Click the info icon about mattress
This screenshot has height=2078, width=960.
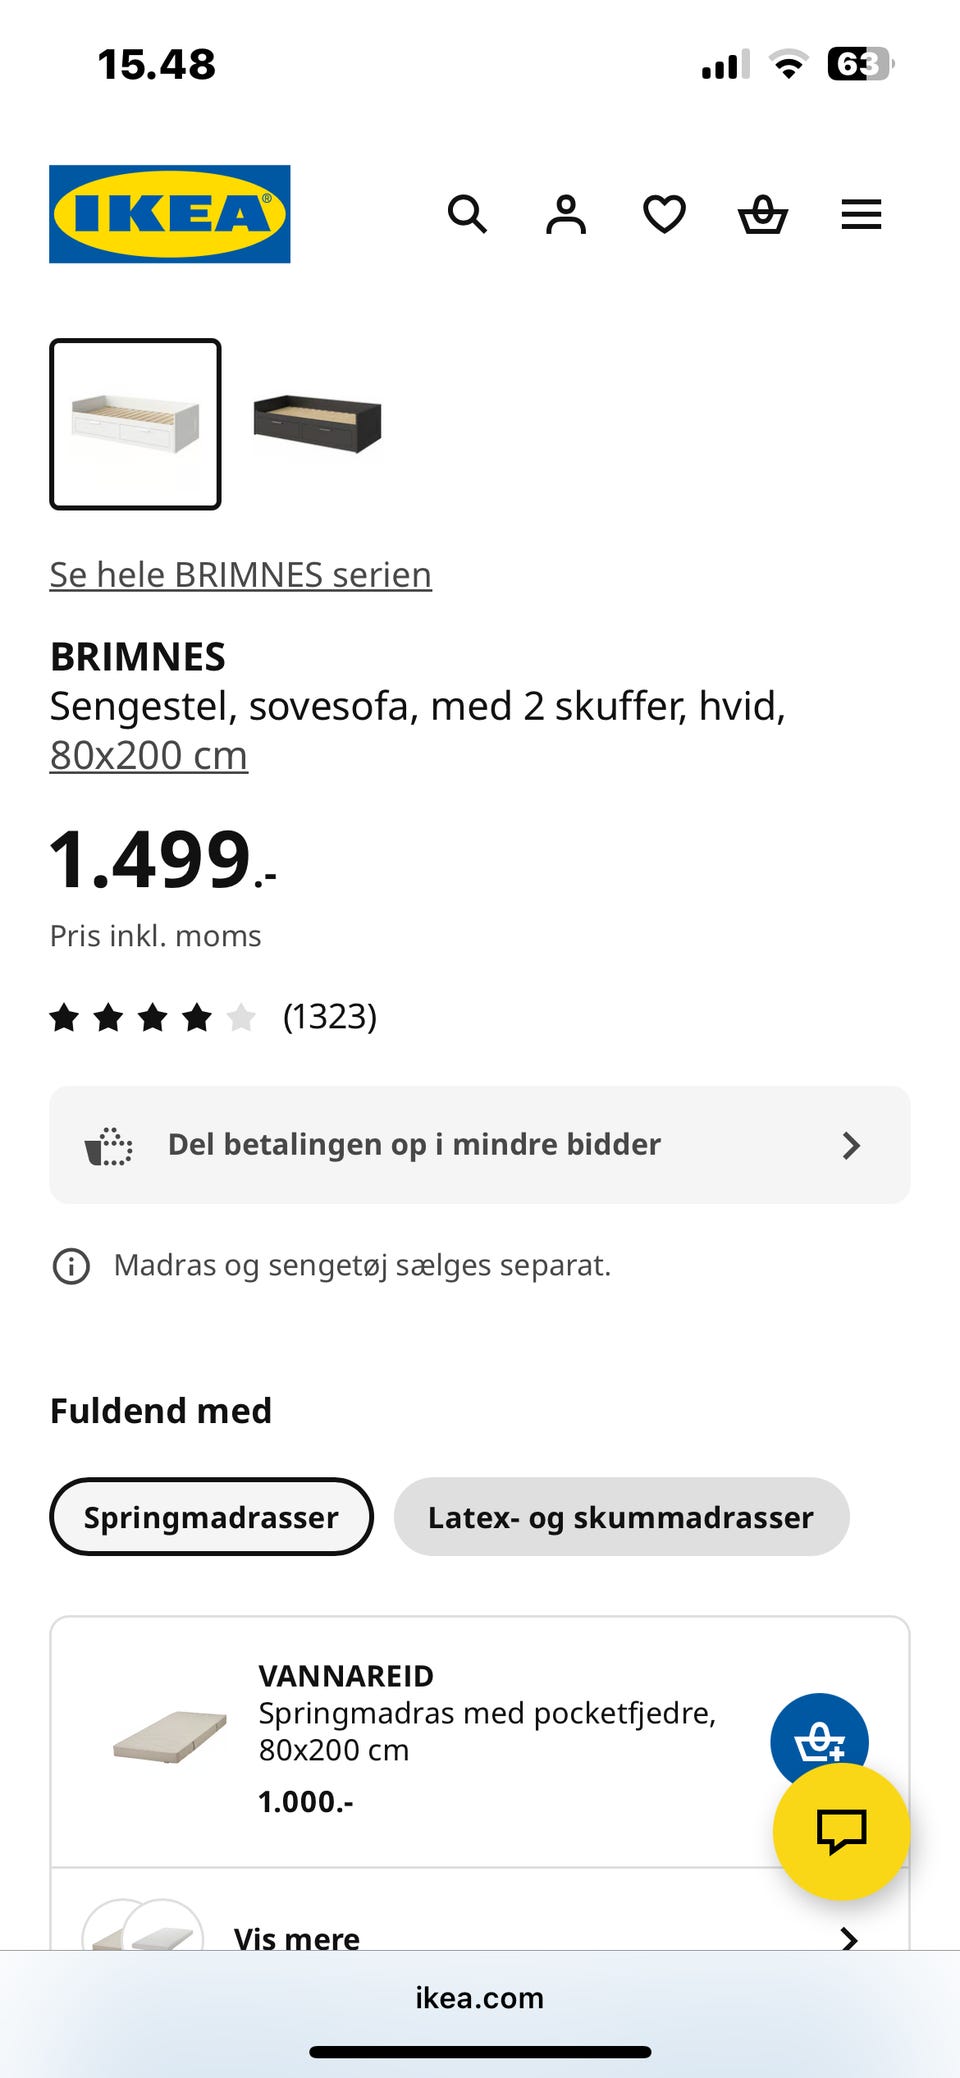click(71, 1266)
